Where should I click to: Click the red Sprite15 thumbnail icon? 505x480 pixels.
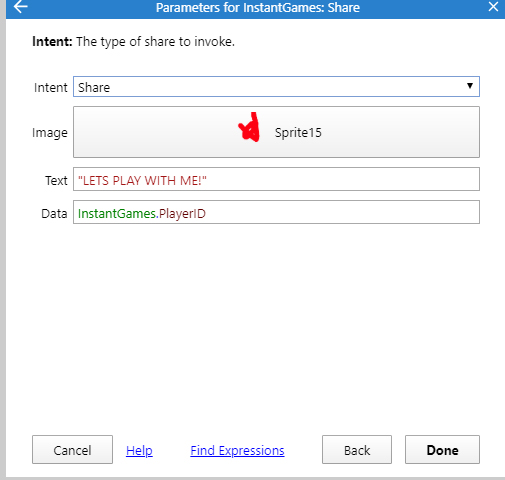coord(249,127)
